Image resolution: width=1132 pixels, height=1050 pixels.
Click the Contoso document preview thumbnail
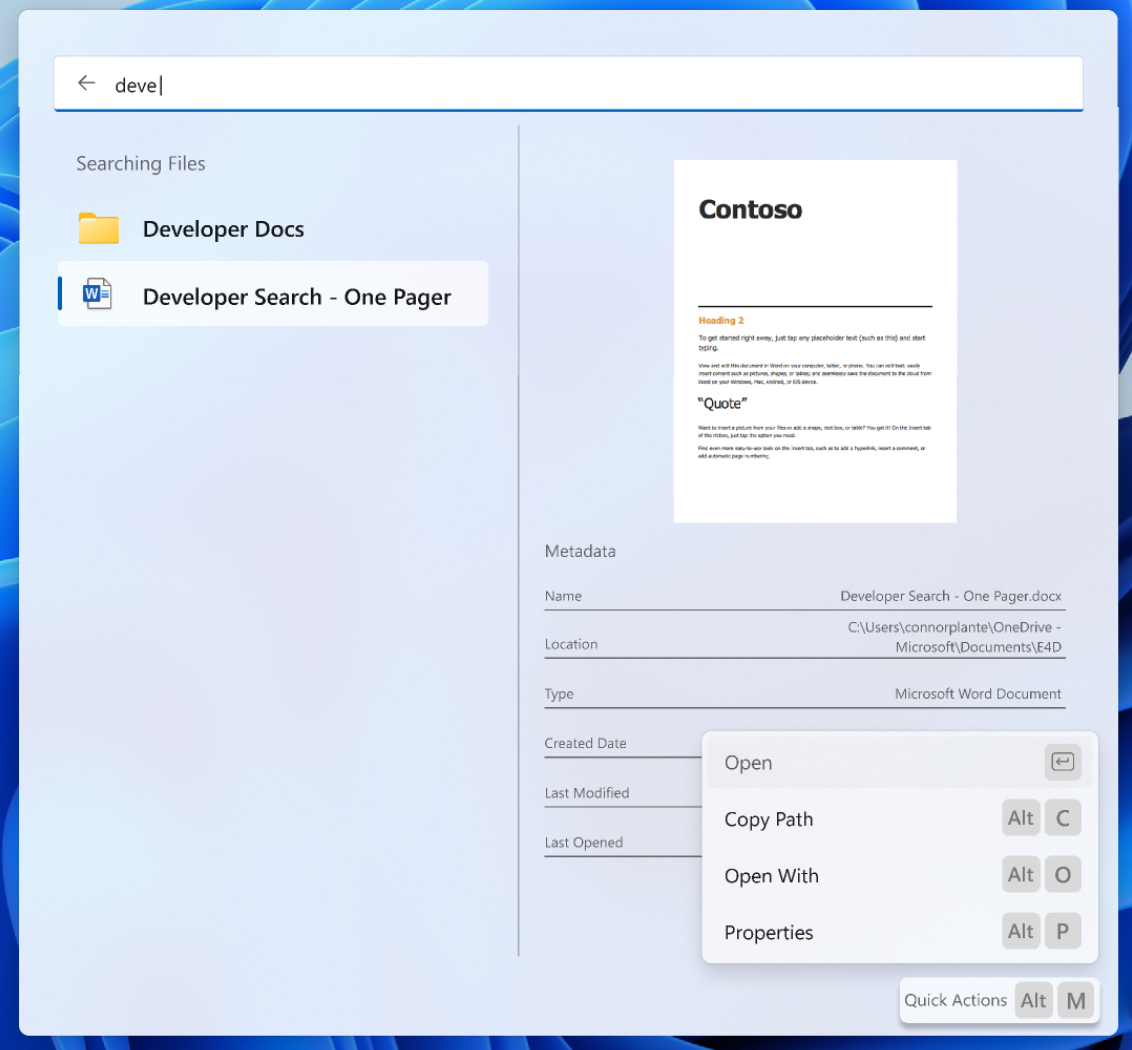tap(814, 341)
